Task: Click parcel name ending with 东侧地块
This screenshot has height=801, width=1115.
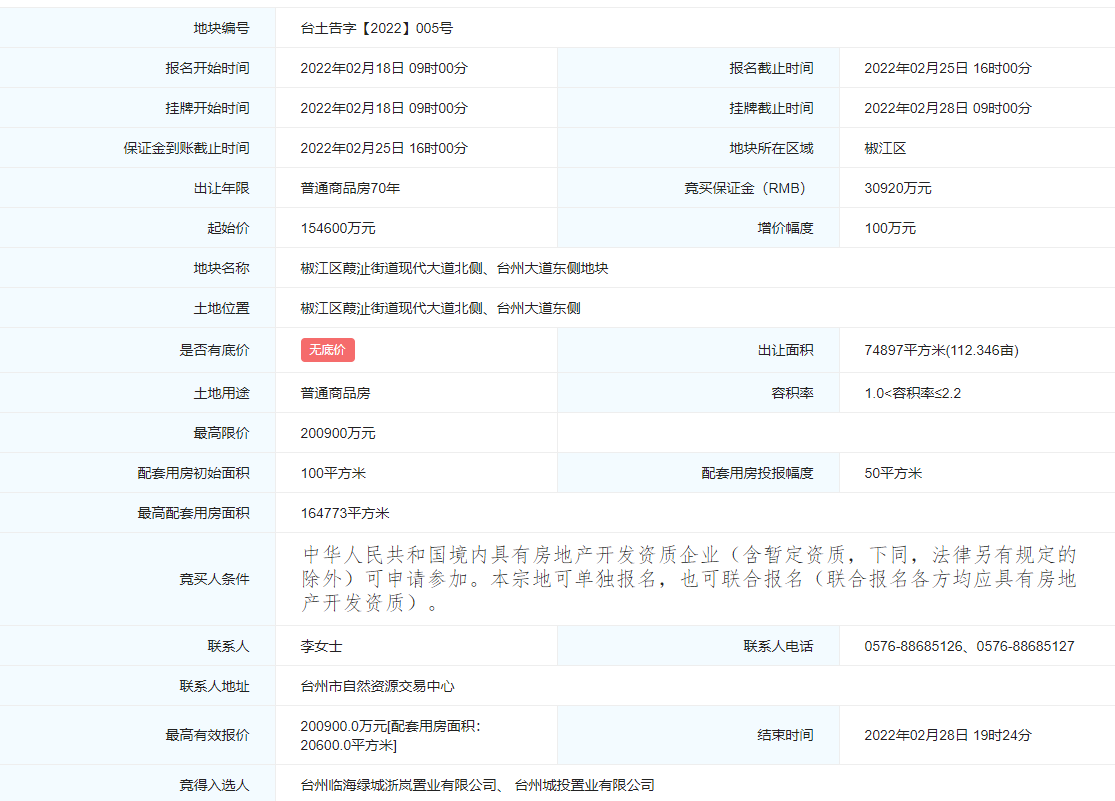Action: click(454, 268)
